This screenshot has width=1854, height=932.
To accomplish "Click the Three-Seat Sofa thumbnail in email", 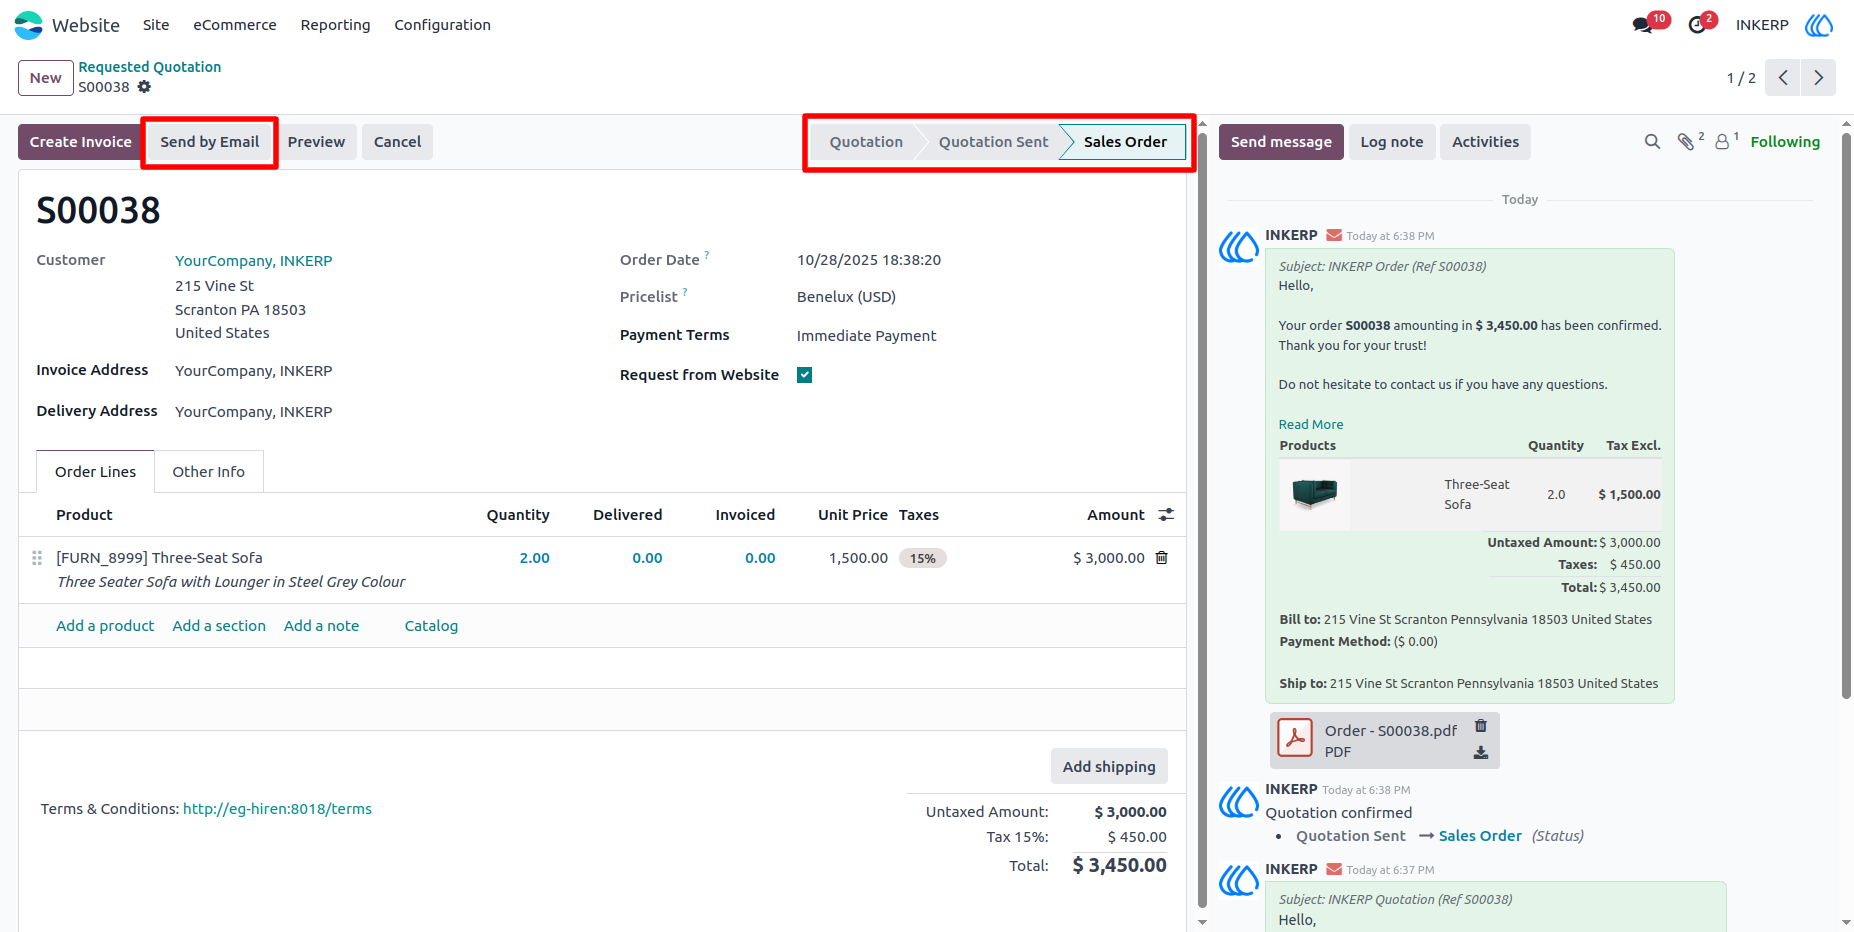I will point(1315,494).
